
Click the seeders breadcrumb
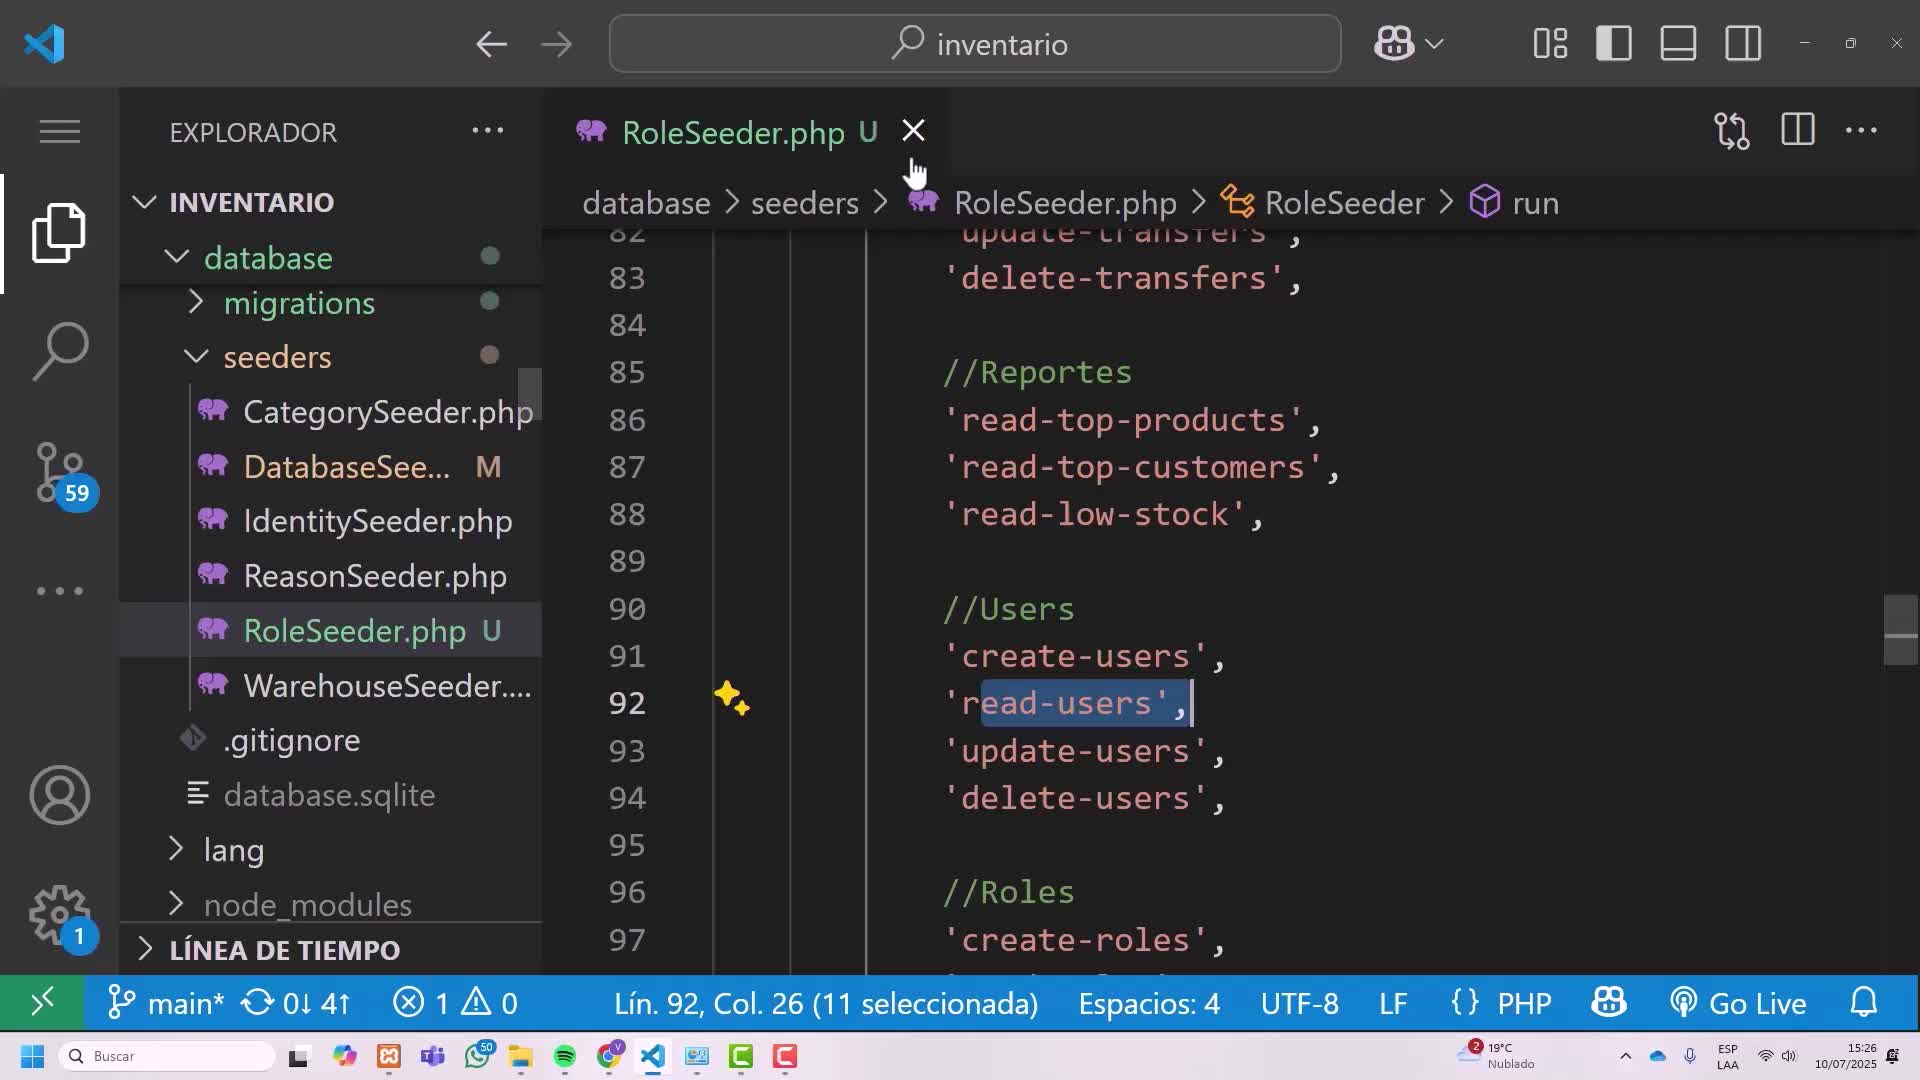[x=804, y=203]
